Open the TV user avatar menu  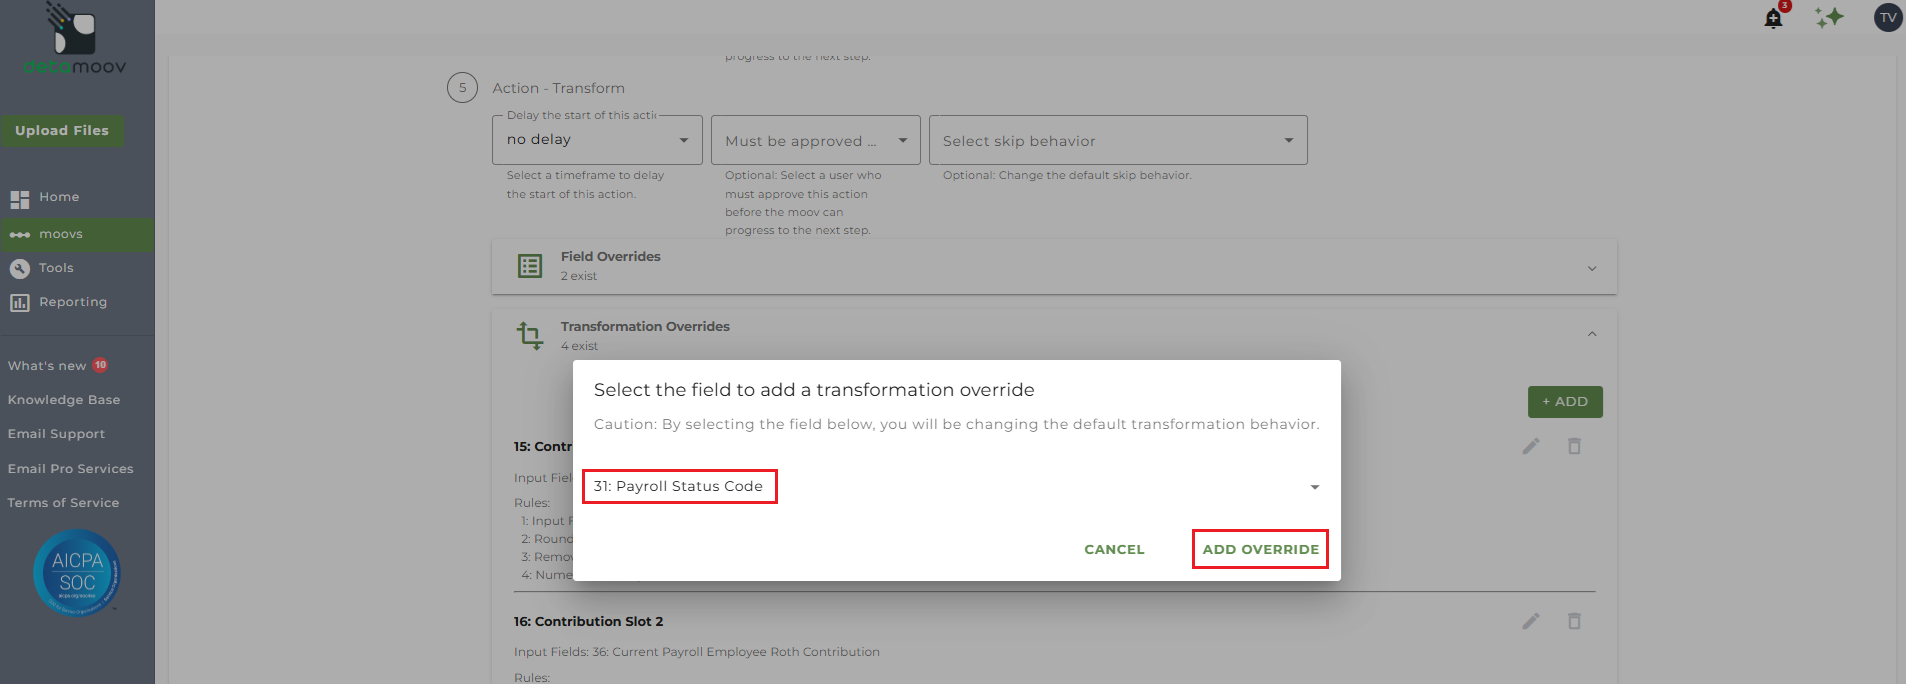(x=1887, y=18)
